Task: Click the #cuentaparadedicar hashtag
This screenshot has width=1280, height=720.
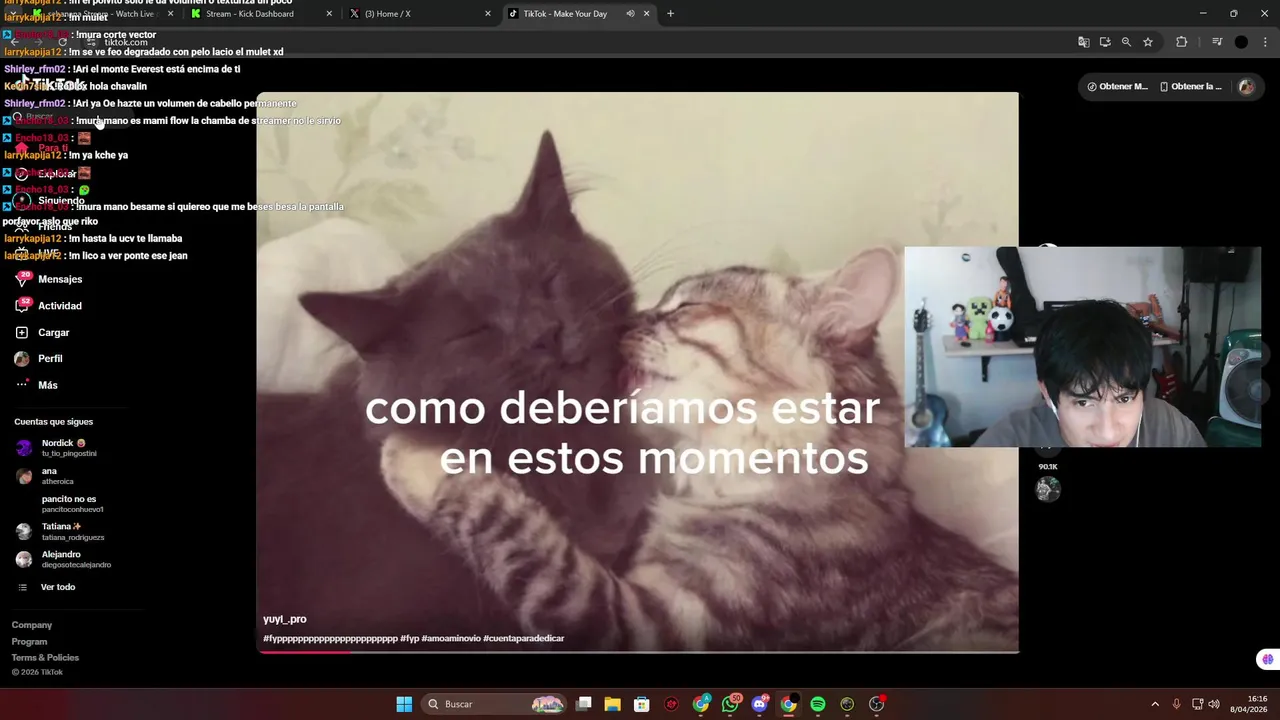Action: [524, 638]
